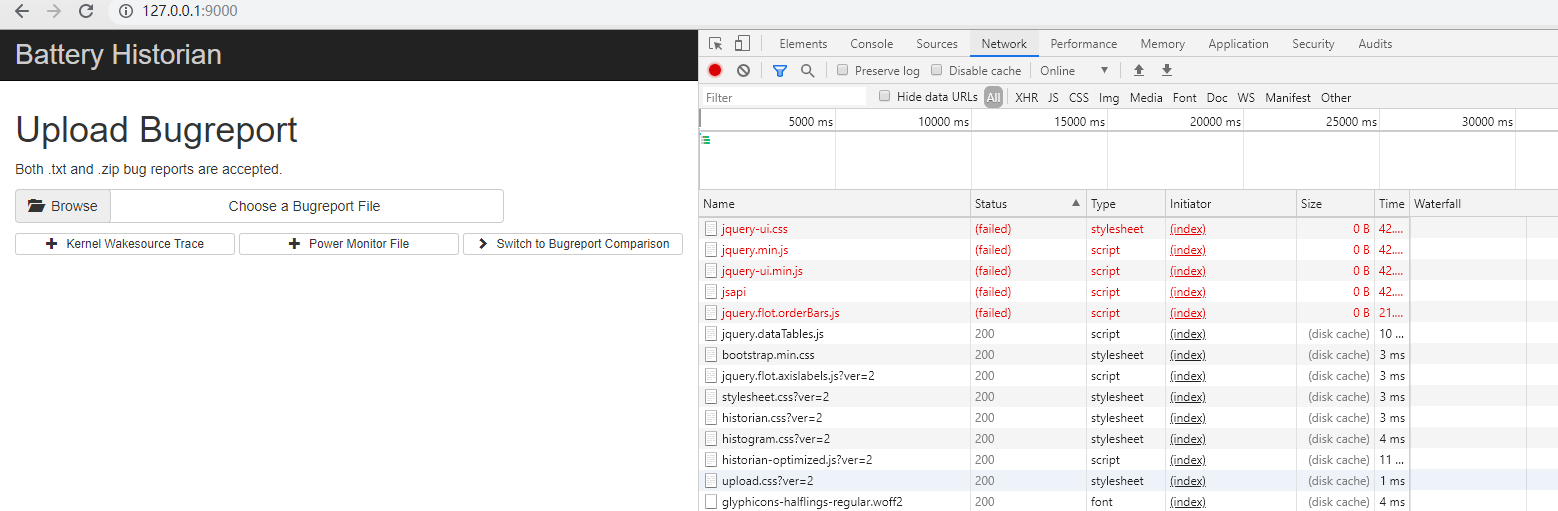Click the file icon of the jquery-ui.css row

[711, 229]
